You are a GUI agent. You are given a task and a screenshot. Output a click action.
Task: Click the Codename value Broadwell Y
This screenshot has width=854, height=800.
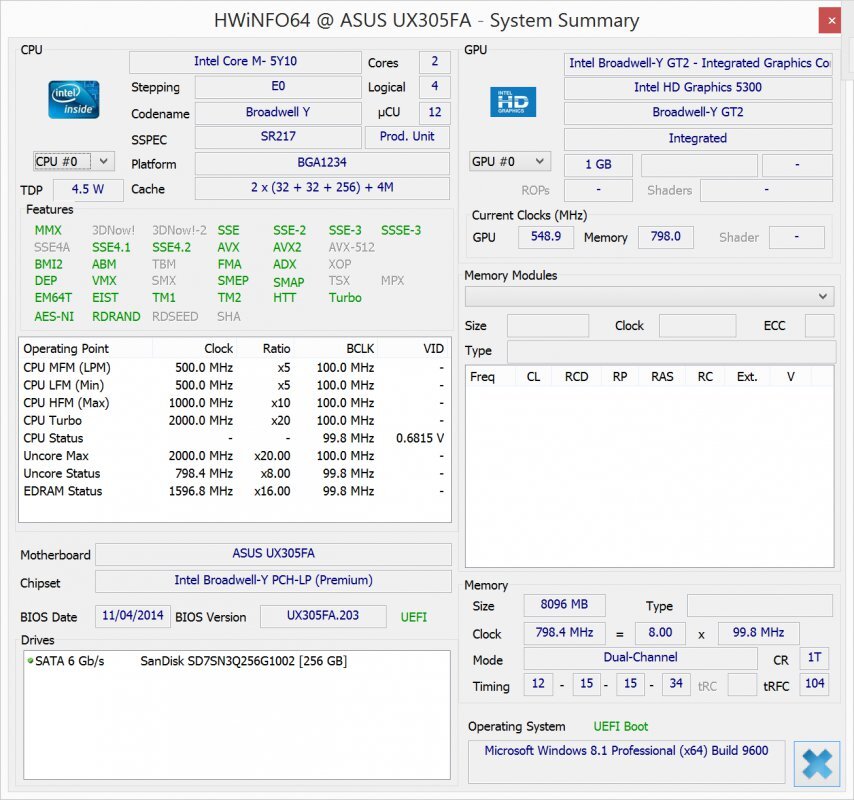(x=278, y=112)
